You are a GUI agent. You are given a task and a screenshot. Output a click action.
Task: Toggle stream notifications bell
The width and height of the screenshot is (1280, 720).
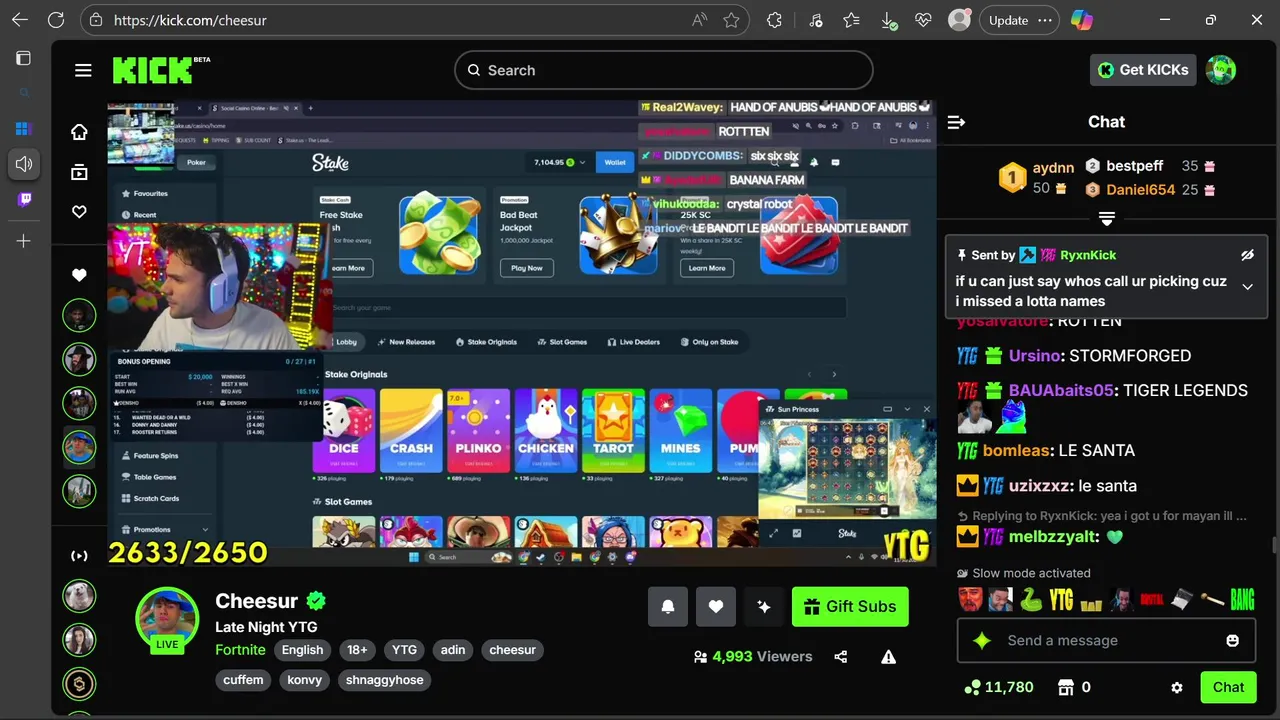click(x=668, y=606)
